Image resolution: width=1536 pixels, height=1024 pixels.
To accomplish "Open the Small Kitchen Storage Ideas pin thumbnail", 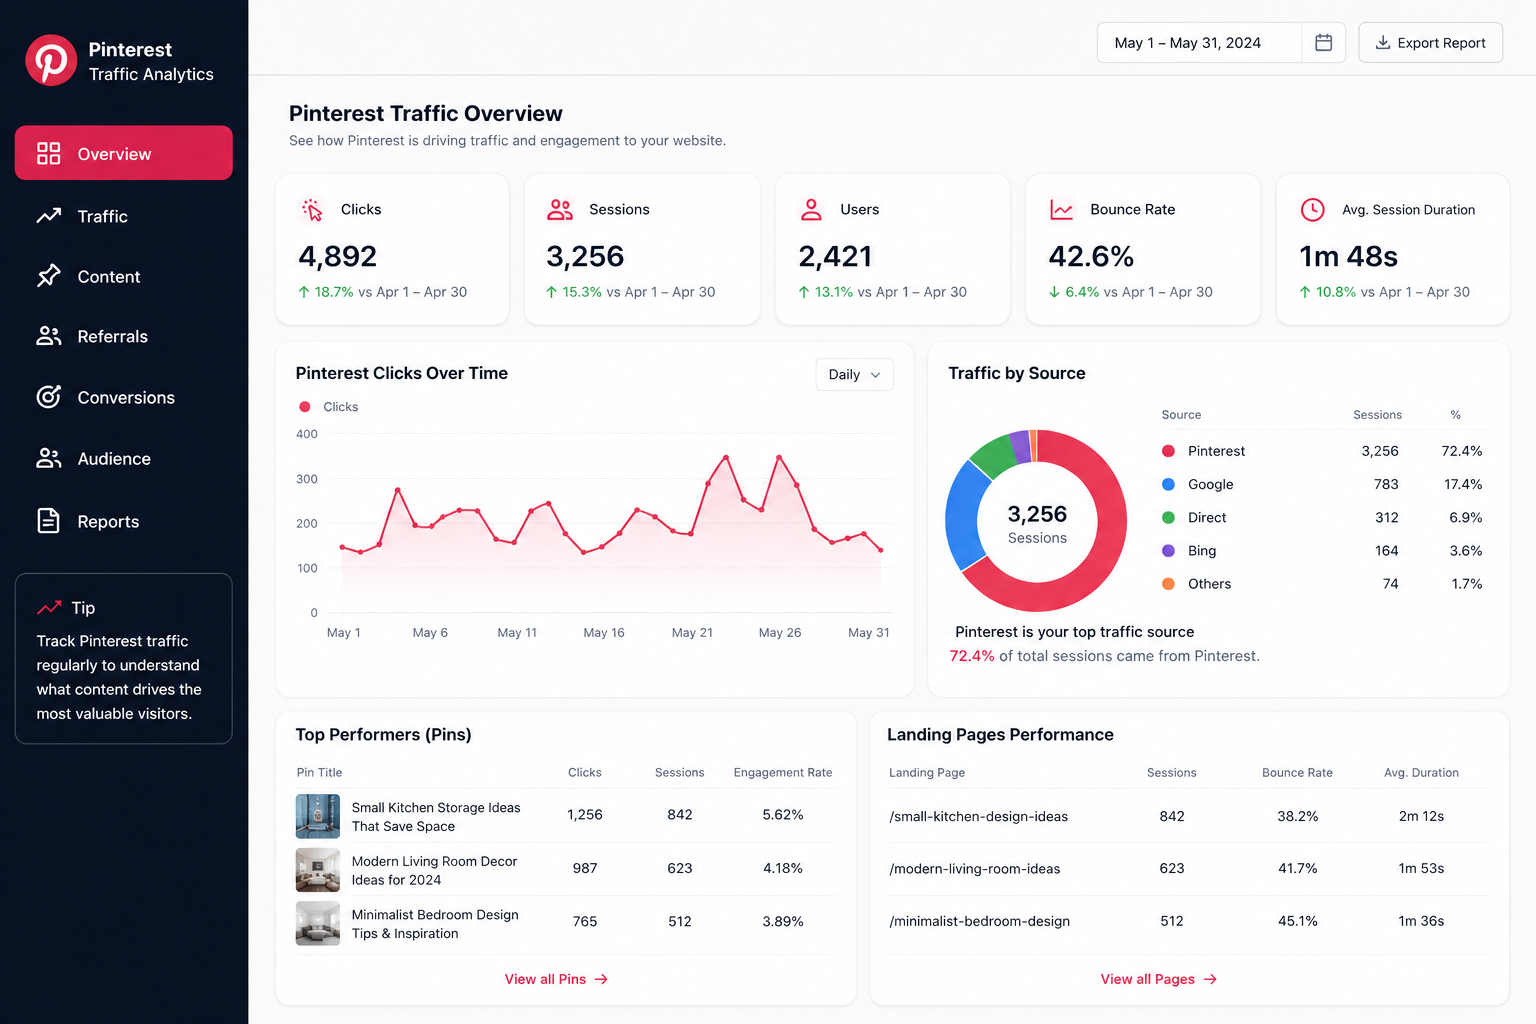I will 318,816.
